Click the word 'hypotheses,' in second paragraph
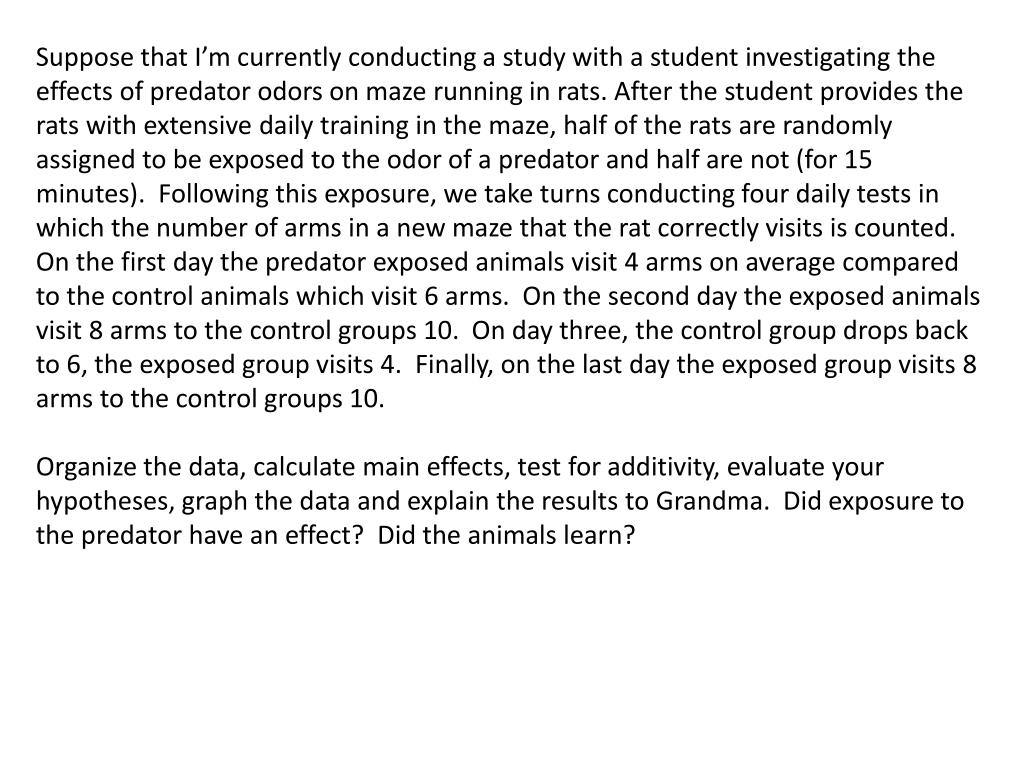The width and height of the screenshot is (1024, 768). tap(105, 502)
